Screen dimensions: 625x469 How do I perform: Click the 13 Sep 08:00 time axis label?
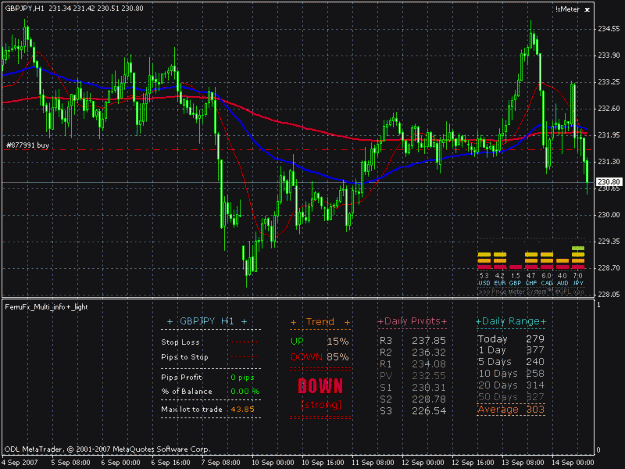pos(523,463)
